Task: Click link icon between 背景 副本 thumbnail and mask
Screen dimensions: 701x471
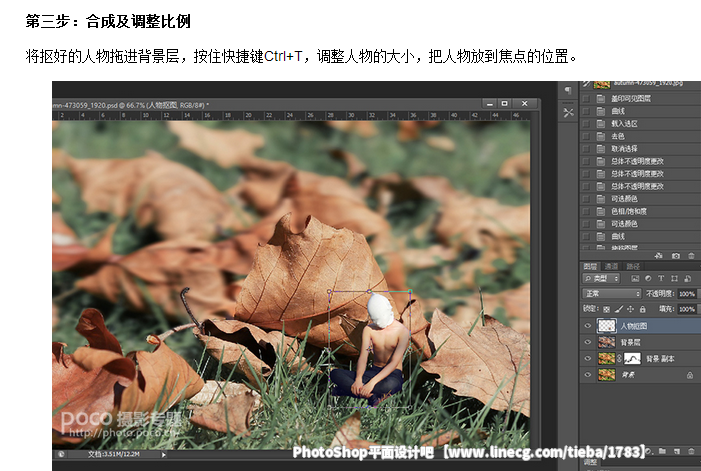Action: pyautogui.click(x=620, y=358)
